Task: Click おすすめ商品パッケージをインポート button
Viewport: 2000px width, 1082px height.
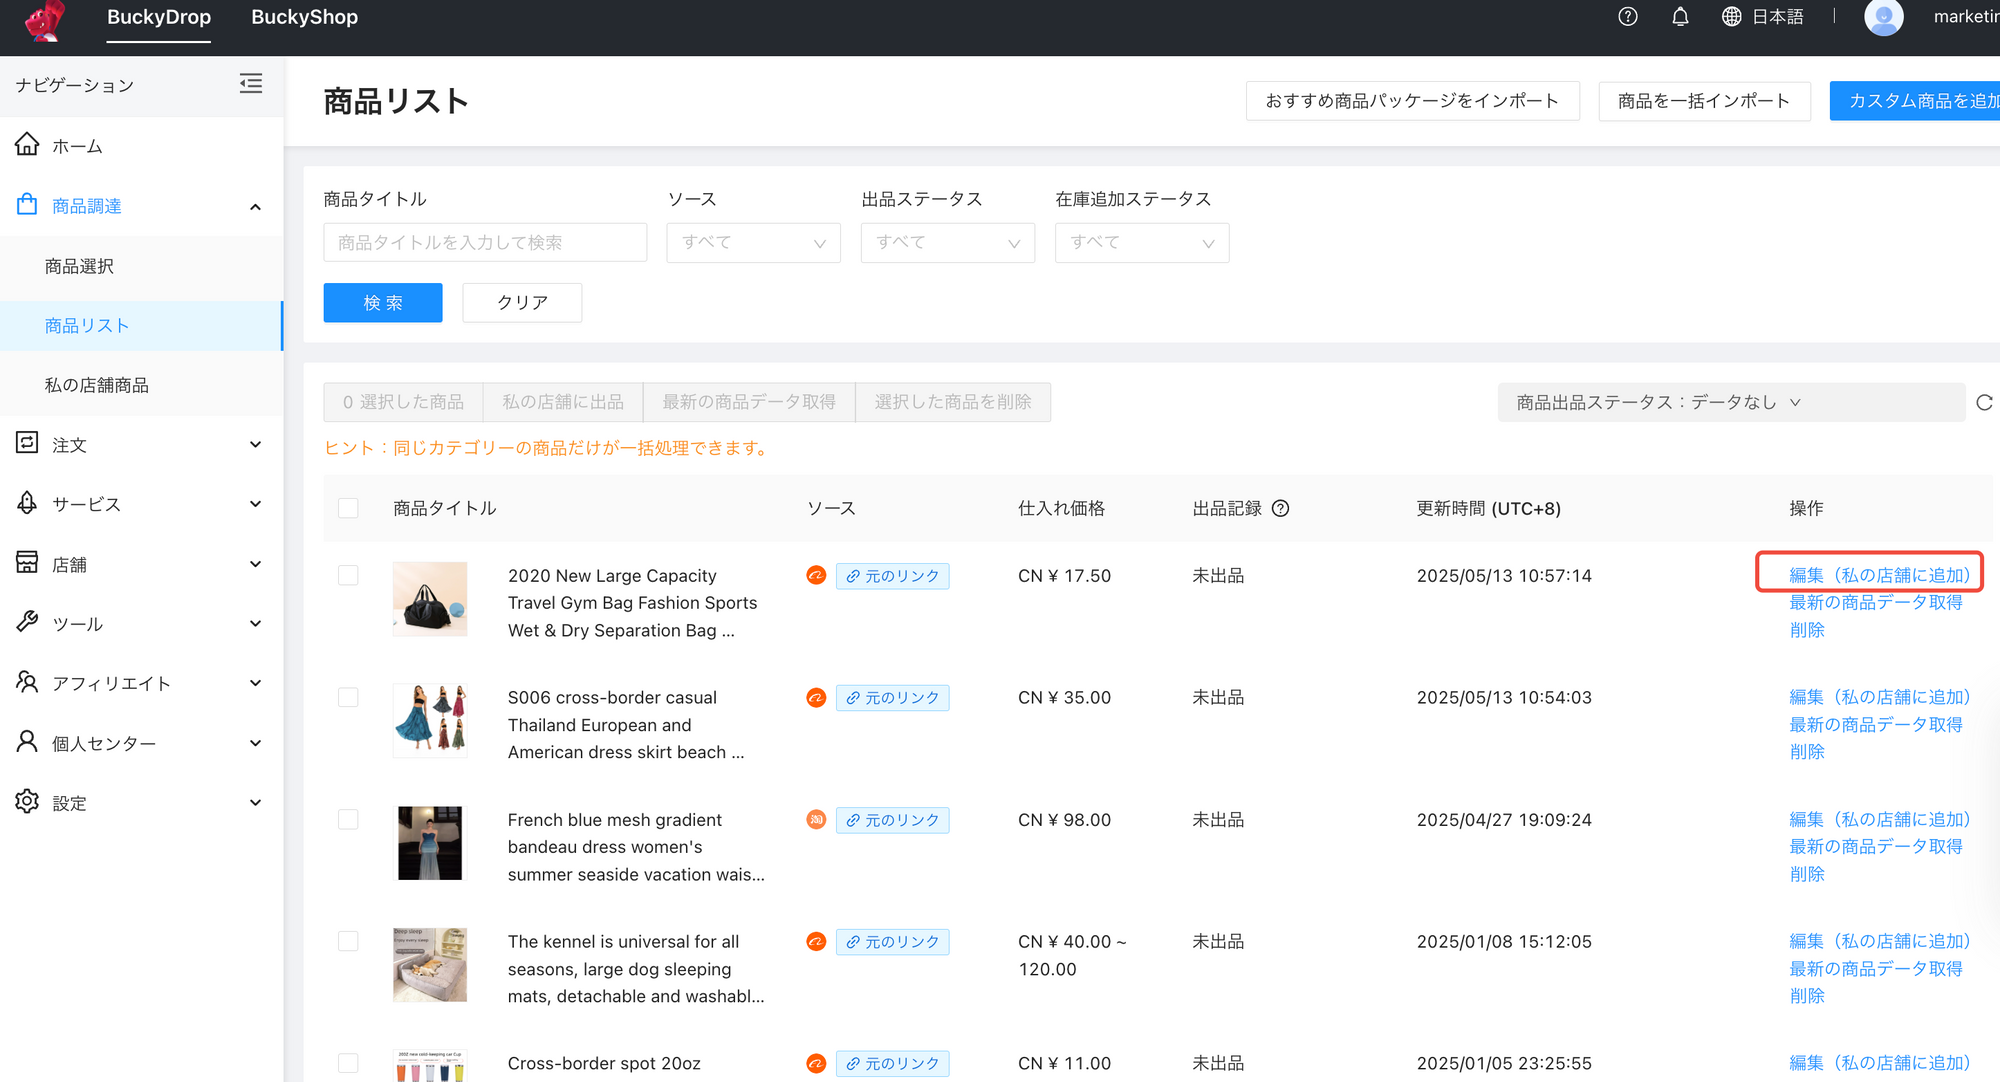Action: coord(1412,101)
